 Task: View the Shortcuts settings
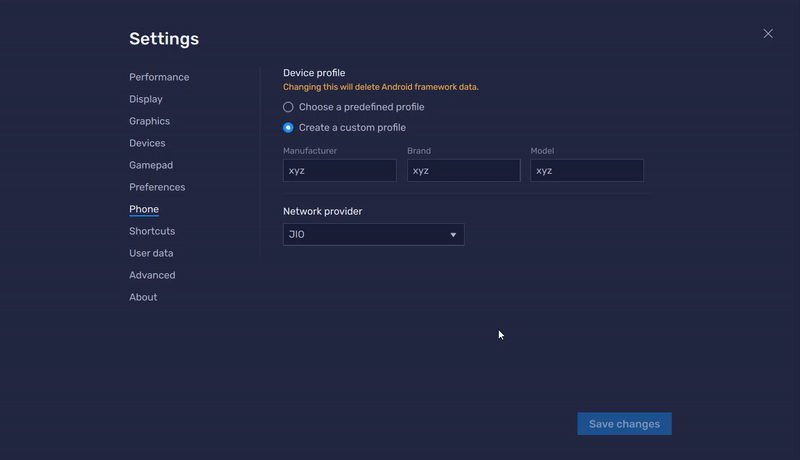point(152,231)
